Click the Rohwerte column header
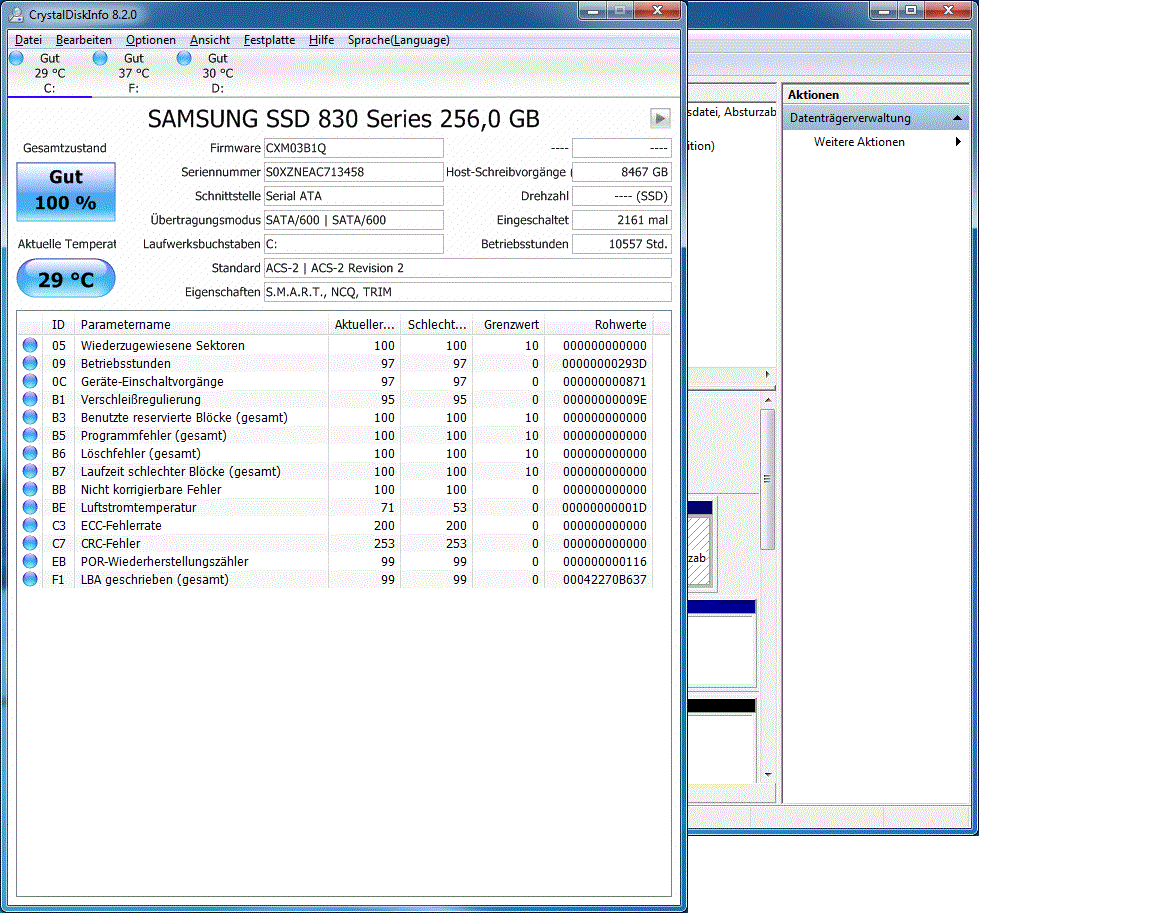 point(599,324)
